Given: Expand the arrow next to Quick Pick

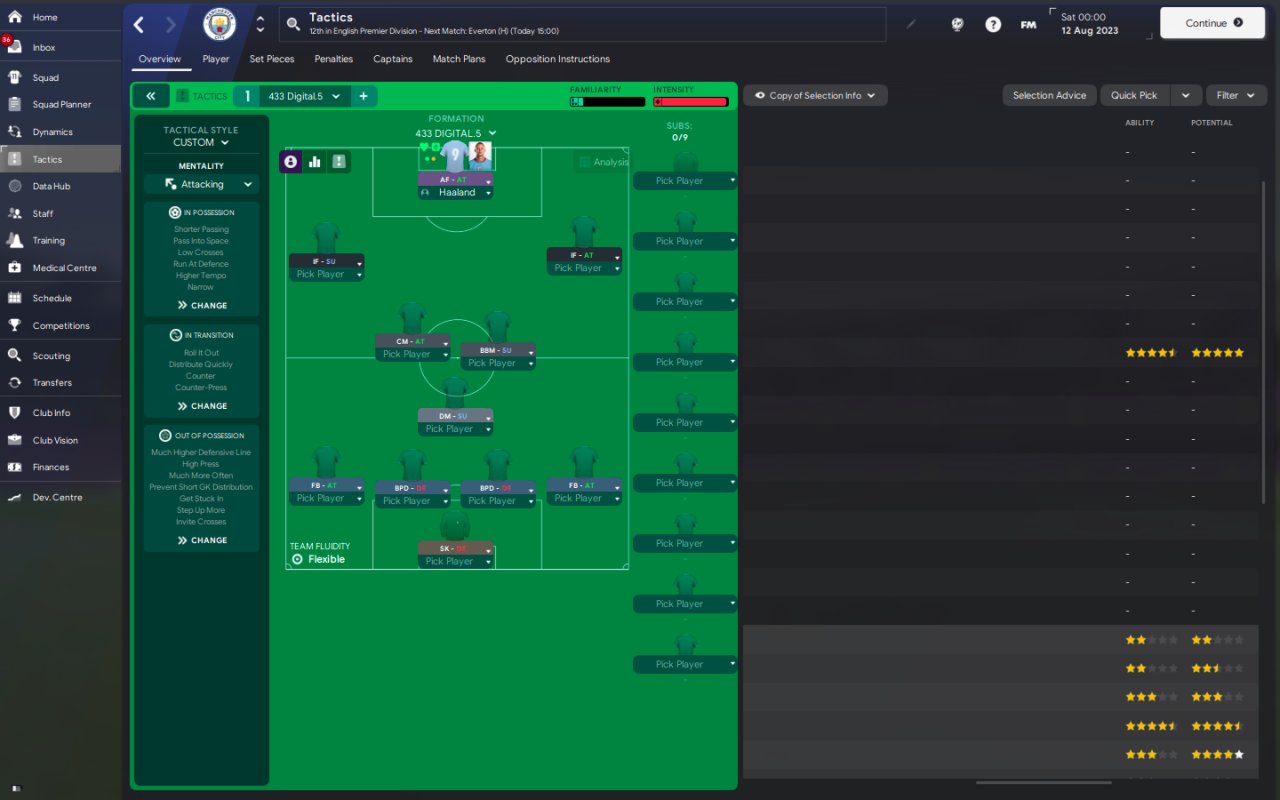Looking at the screenshot, I should 1185,95.
